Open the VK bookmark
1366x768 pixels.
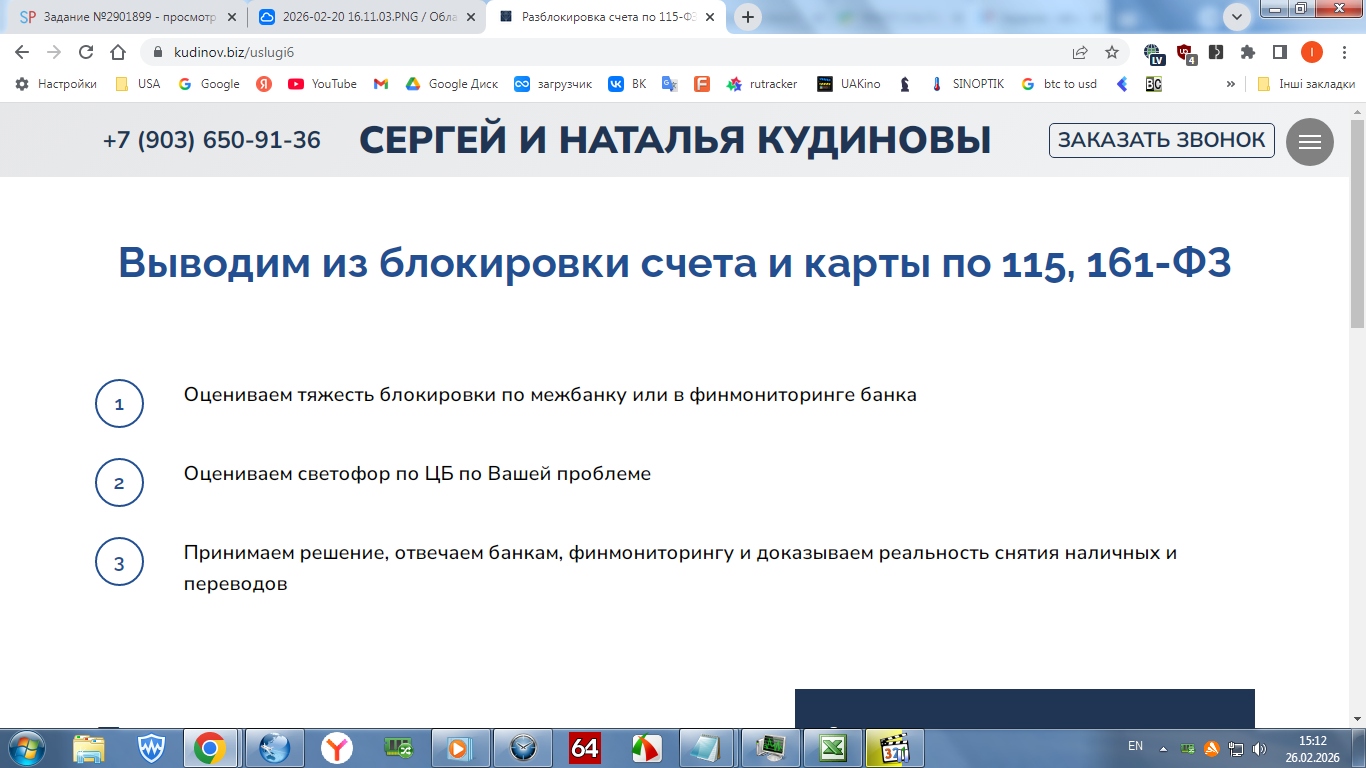pyautogui.click(x=628, y=84)
